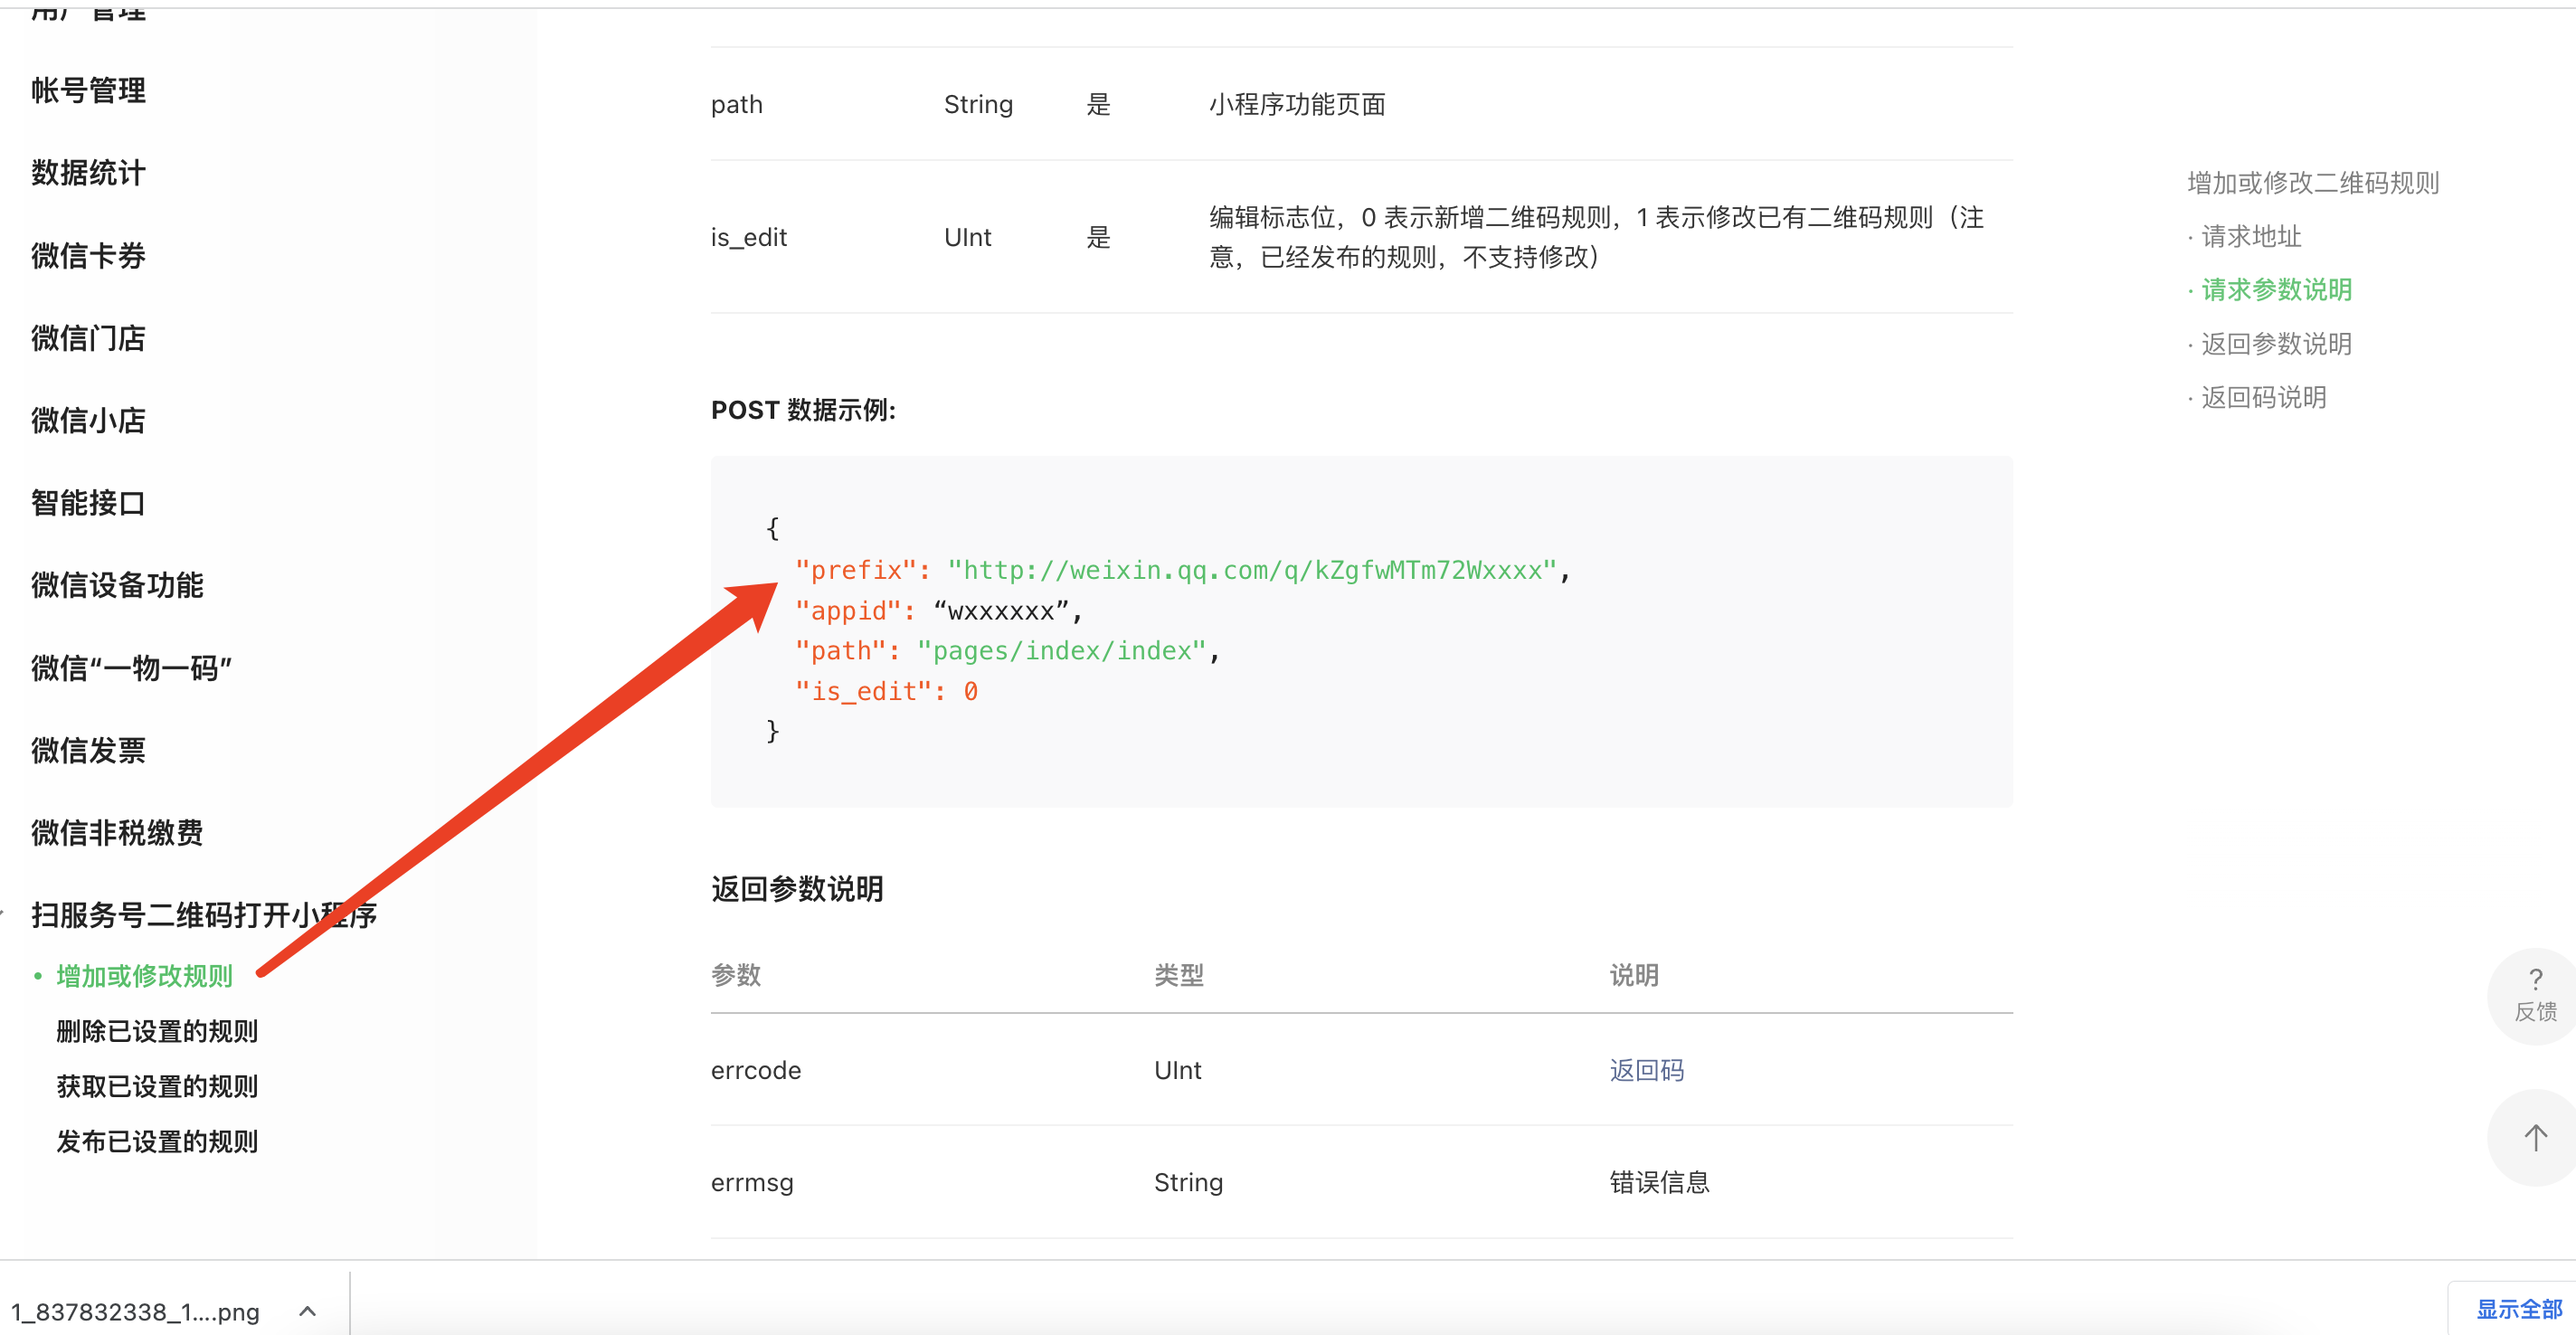
Task: Open 微信卡券 menu in sidebar
Action: pyautogui.click(x=88, y=255)
